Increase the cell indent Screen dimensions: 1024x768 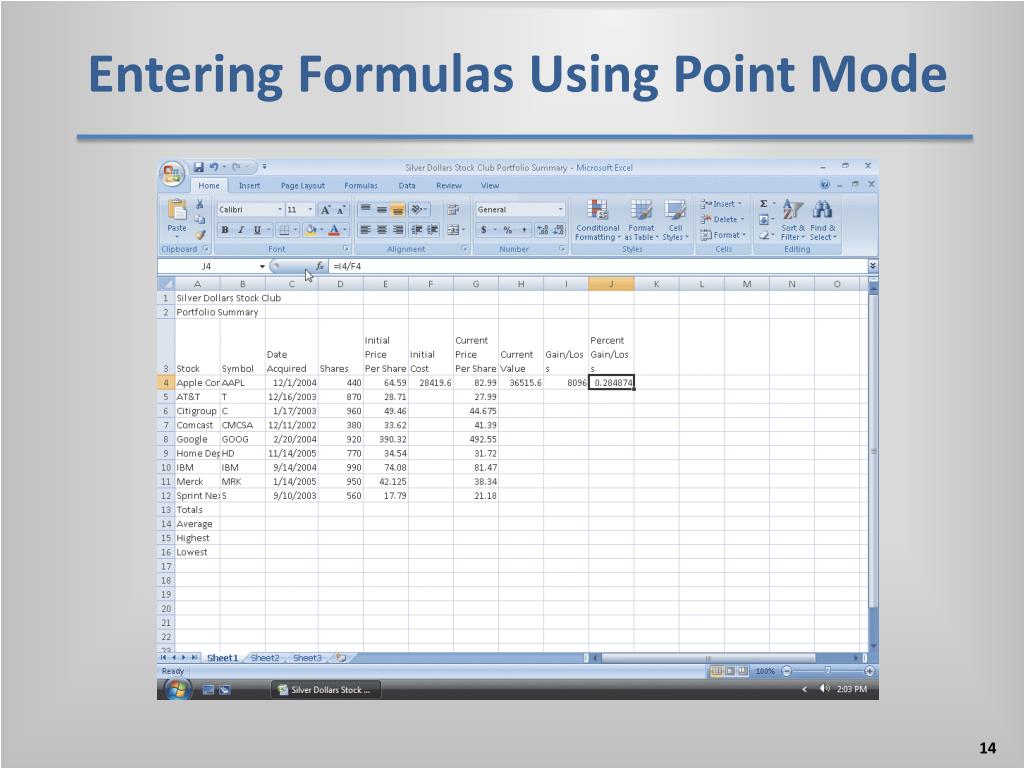click(432, 230)
